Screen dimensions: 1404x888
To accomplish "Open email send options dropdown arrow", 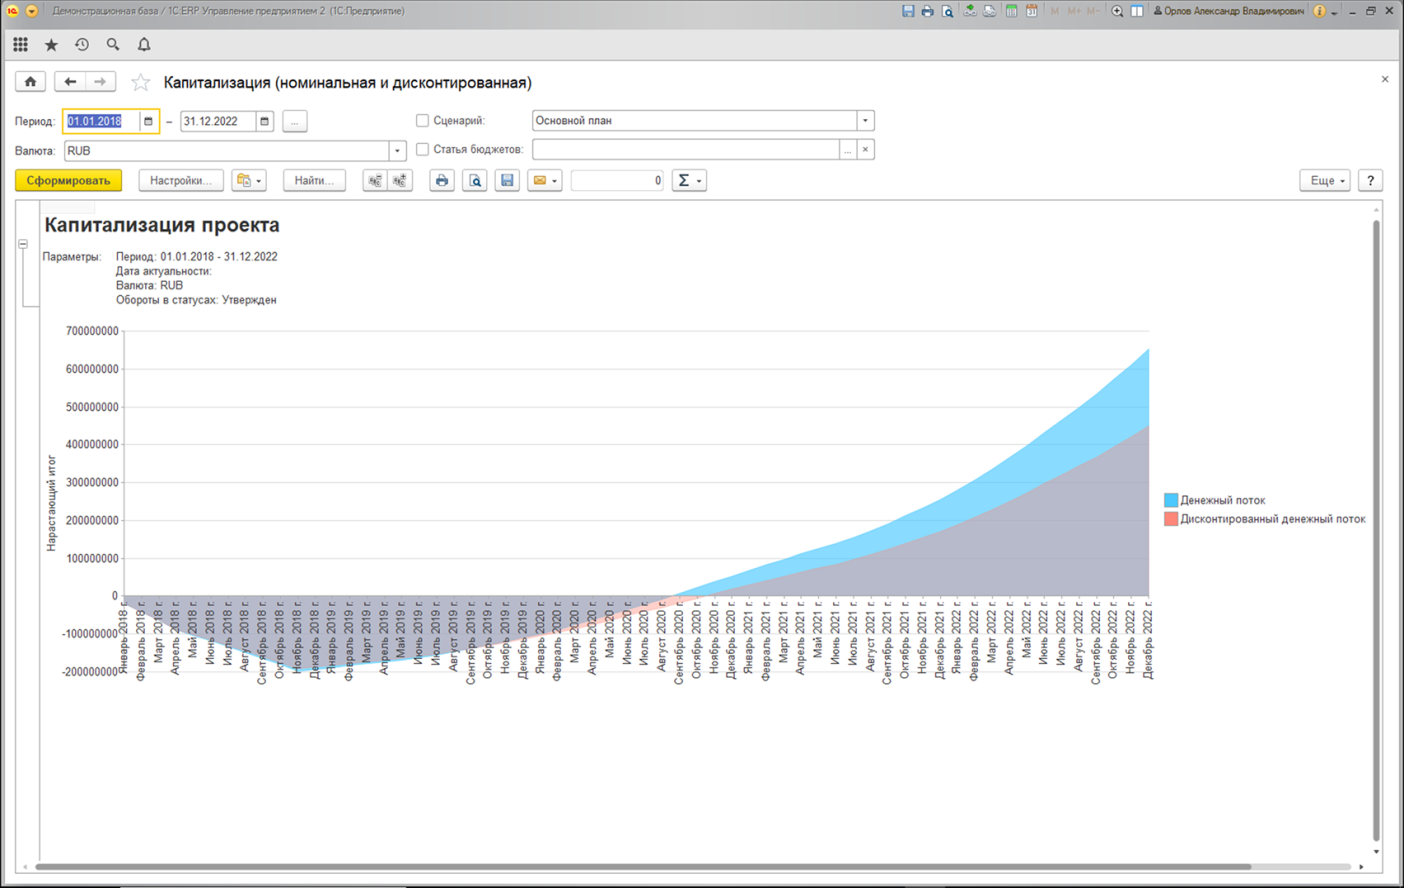I will coord(555,181).
